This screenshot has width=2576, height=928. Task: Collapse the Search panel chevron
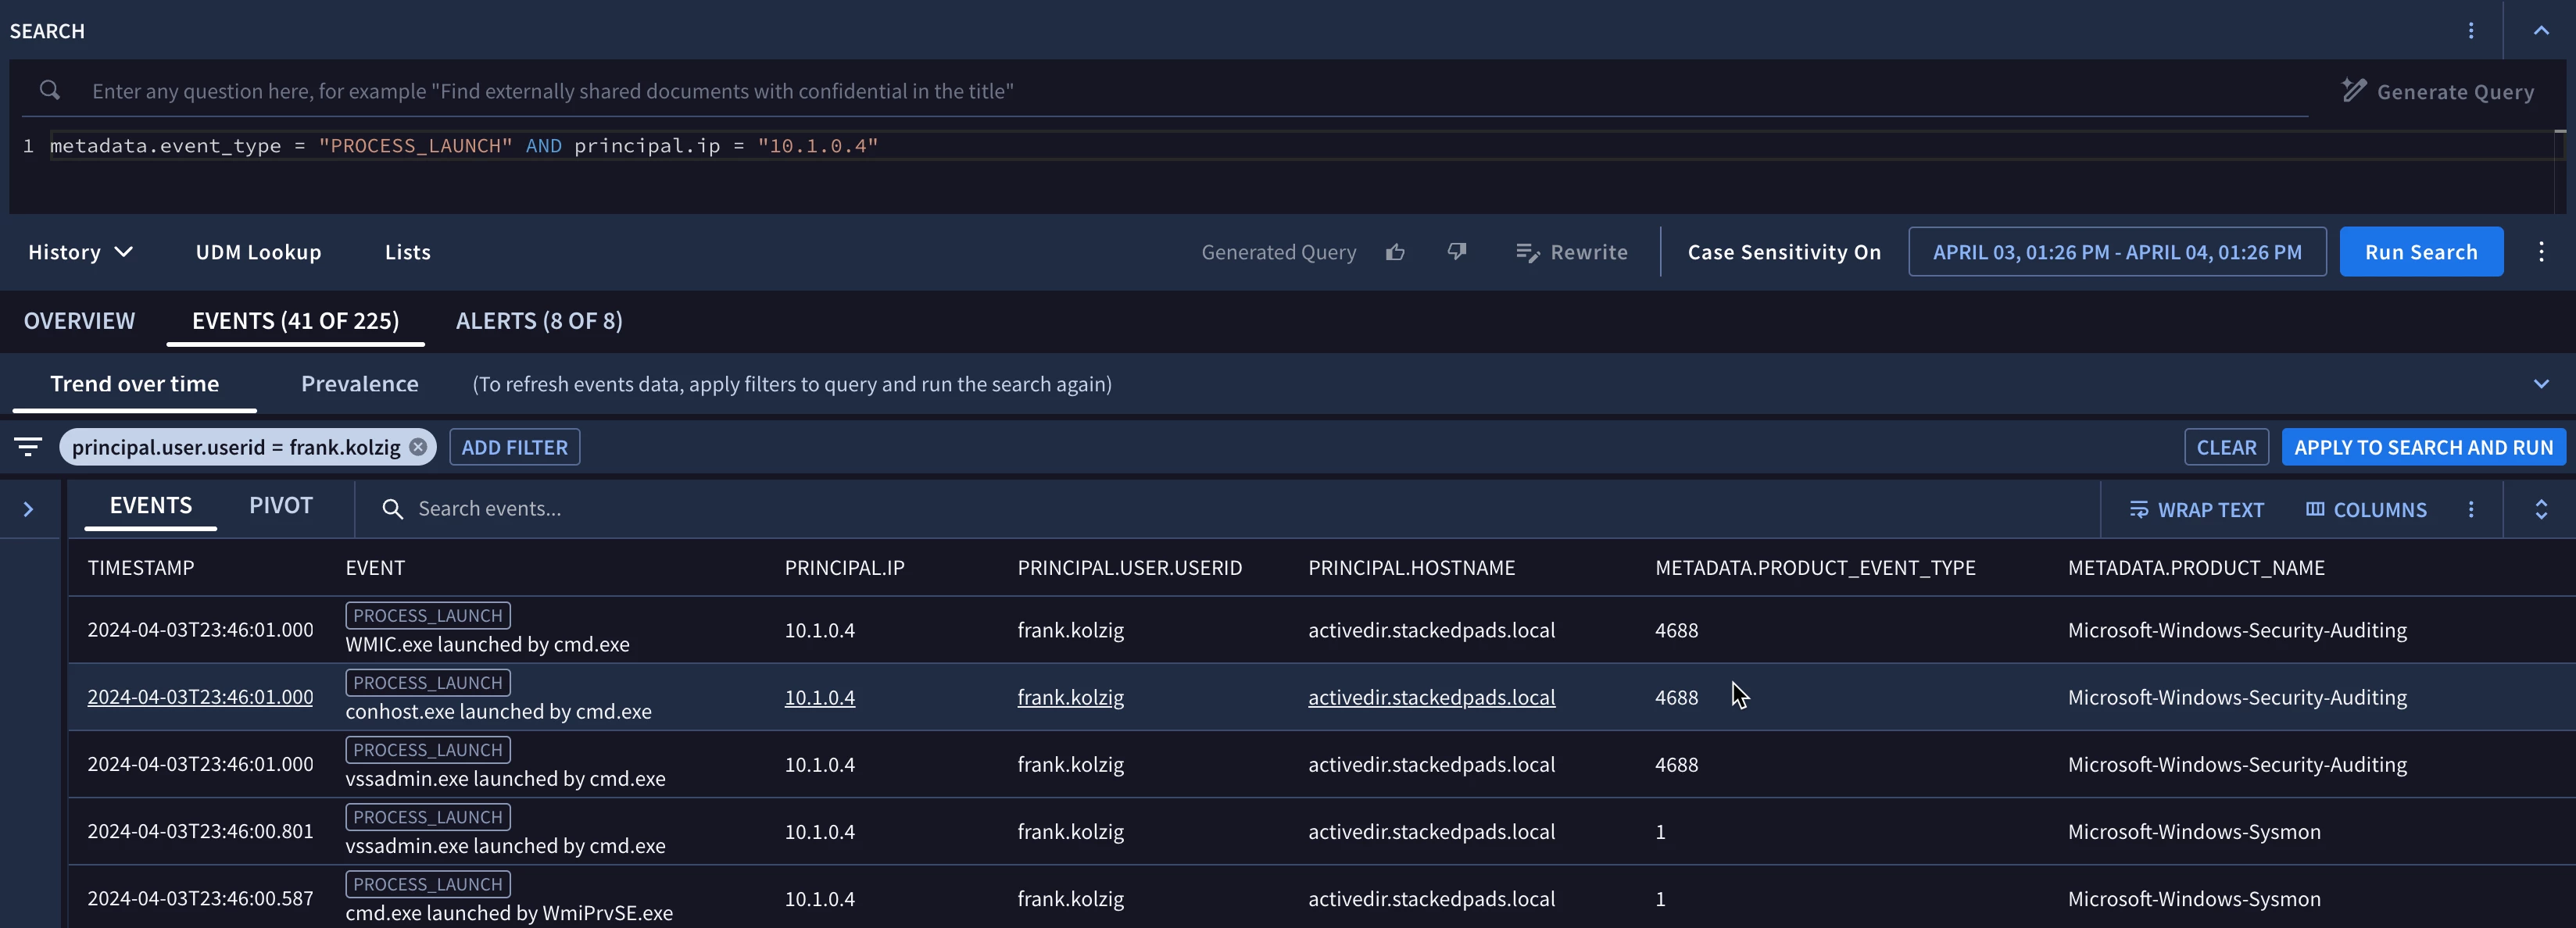pyautogui.click(x=2540, y=31)
